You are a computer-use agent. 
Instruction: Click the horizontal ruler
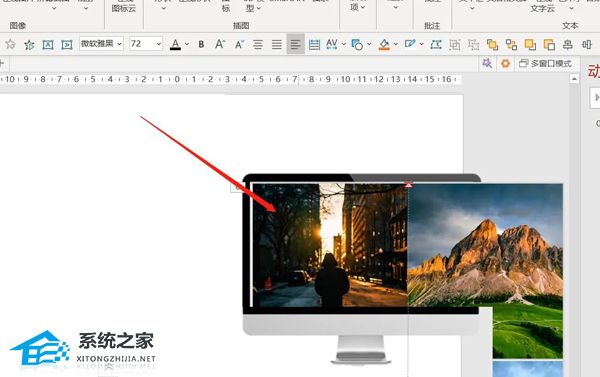click(x=230, y=79)
